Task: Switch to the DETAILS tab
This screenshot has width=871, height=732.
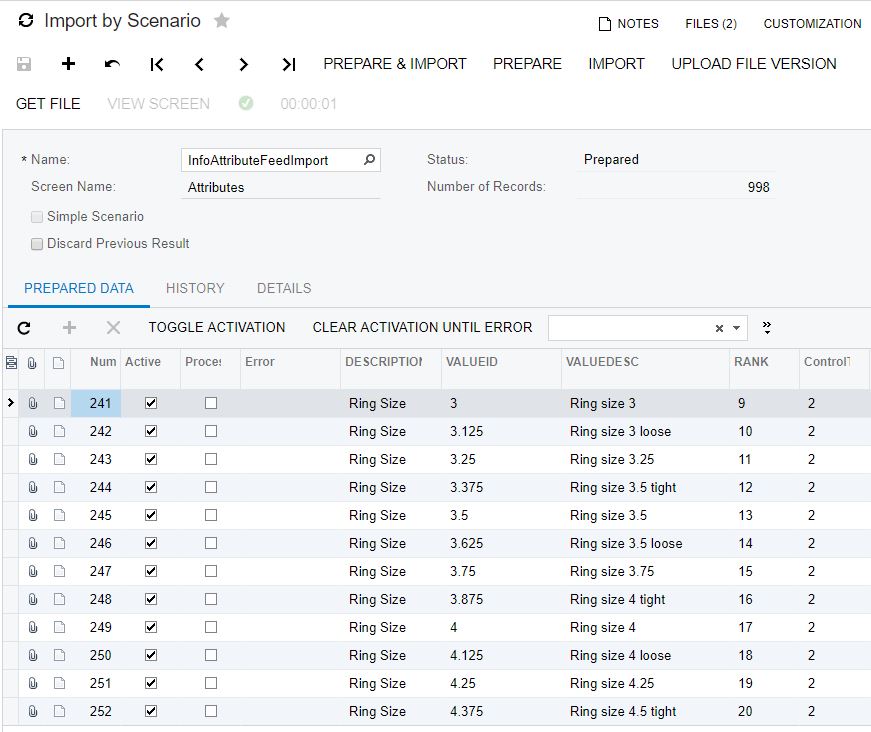Action: (284, 288)
